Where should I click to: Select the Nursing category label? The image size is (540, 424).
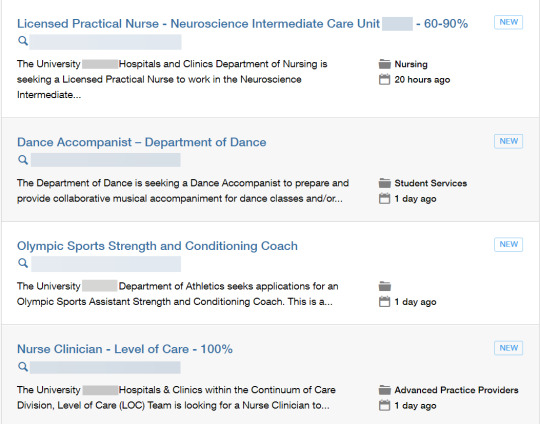pos(411,64)
